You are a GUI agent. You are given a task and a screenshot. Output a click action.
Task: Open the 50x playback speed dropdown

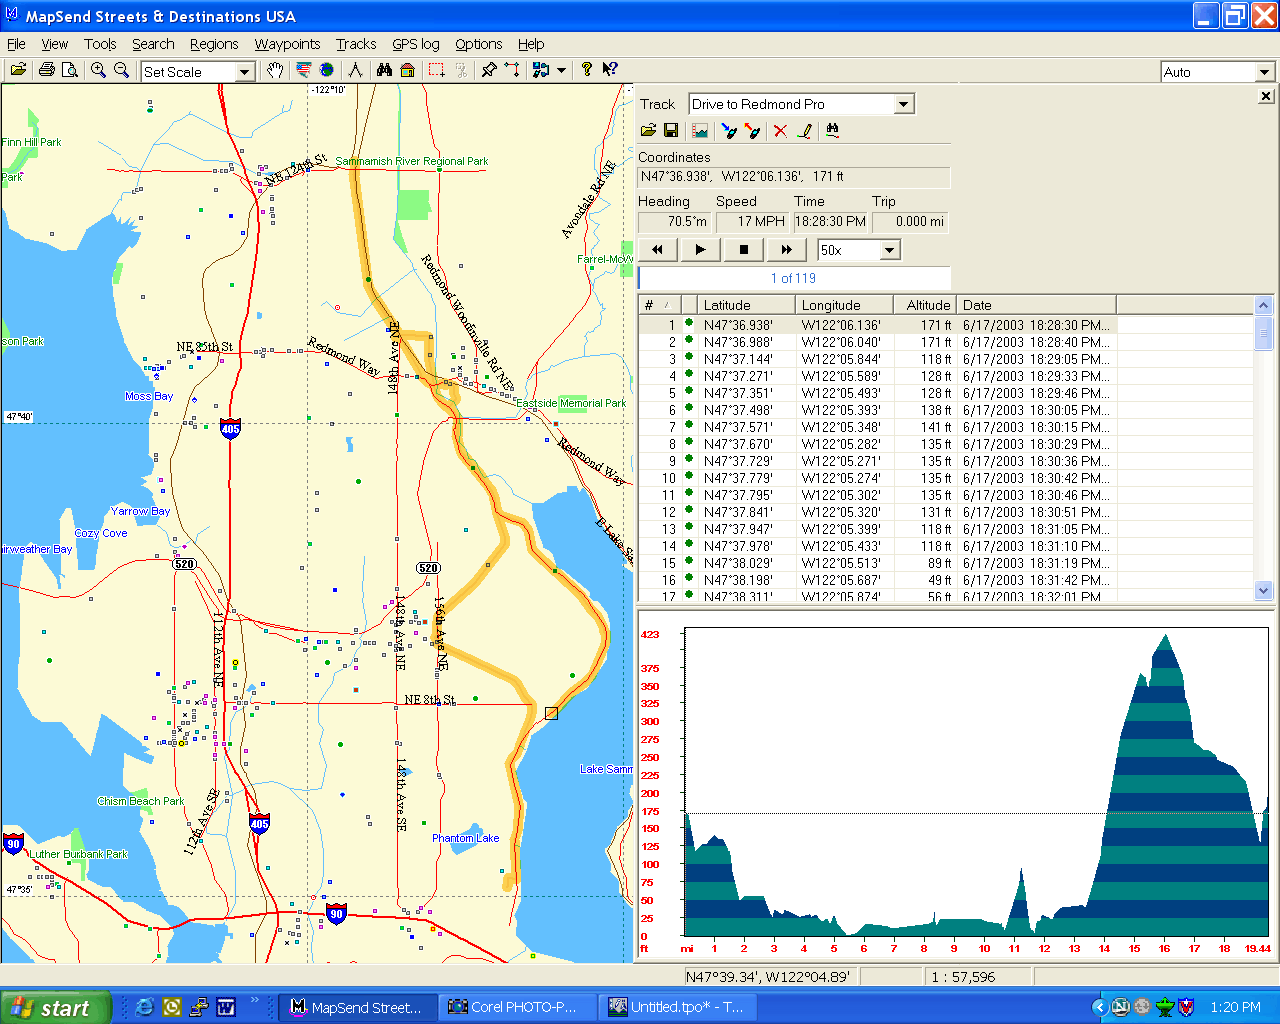coord(889,250)
